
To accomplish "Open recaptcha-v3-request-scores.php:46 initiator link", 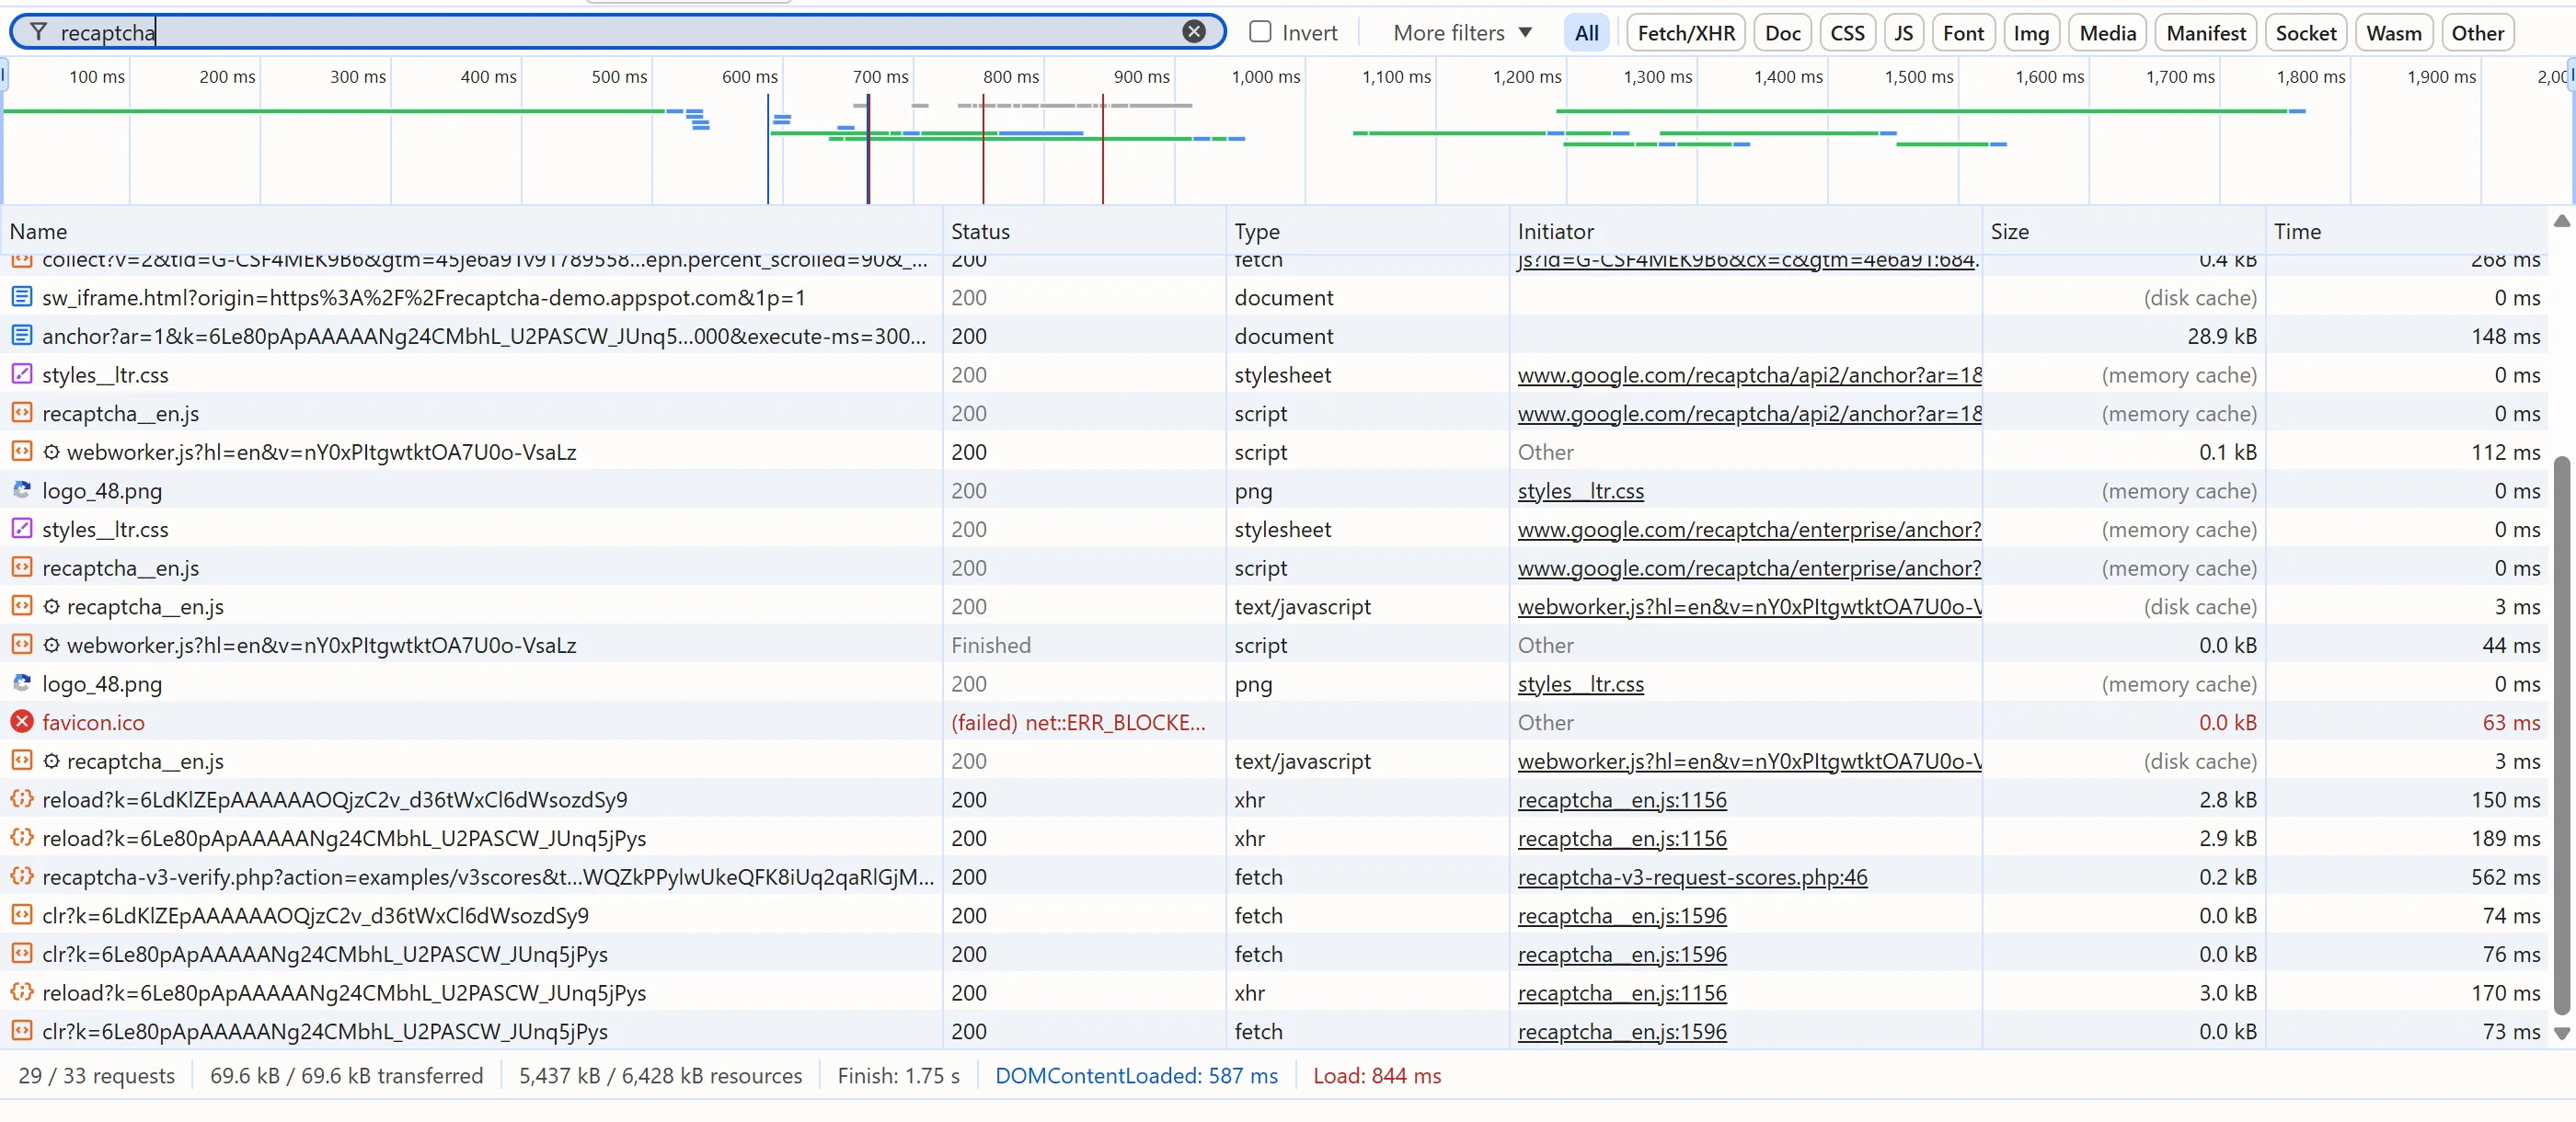I will [1692, 877].
